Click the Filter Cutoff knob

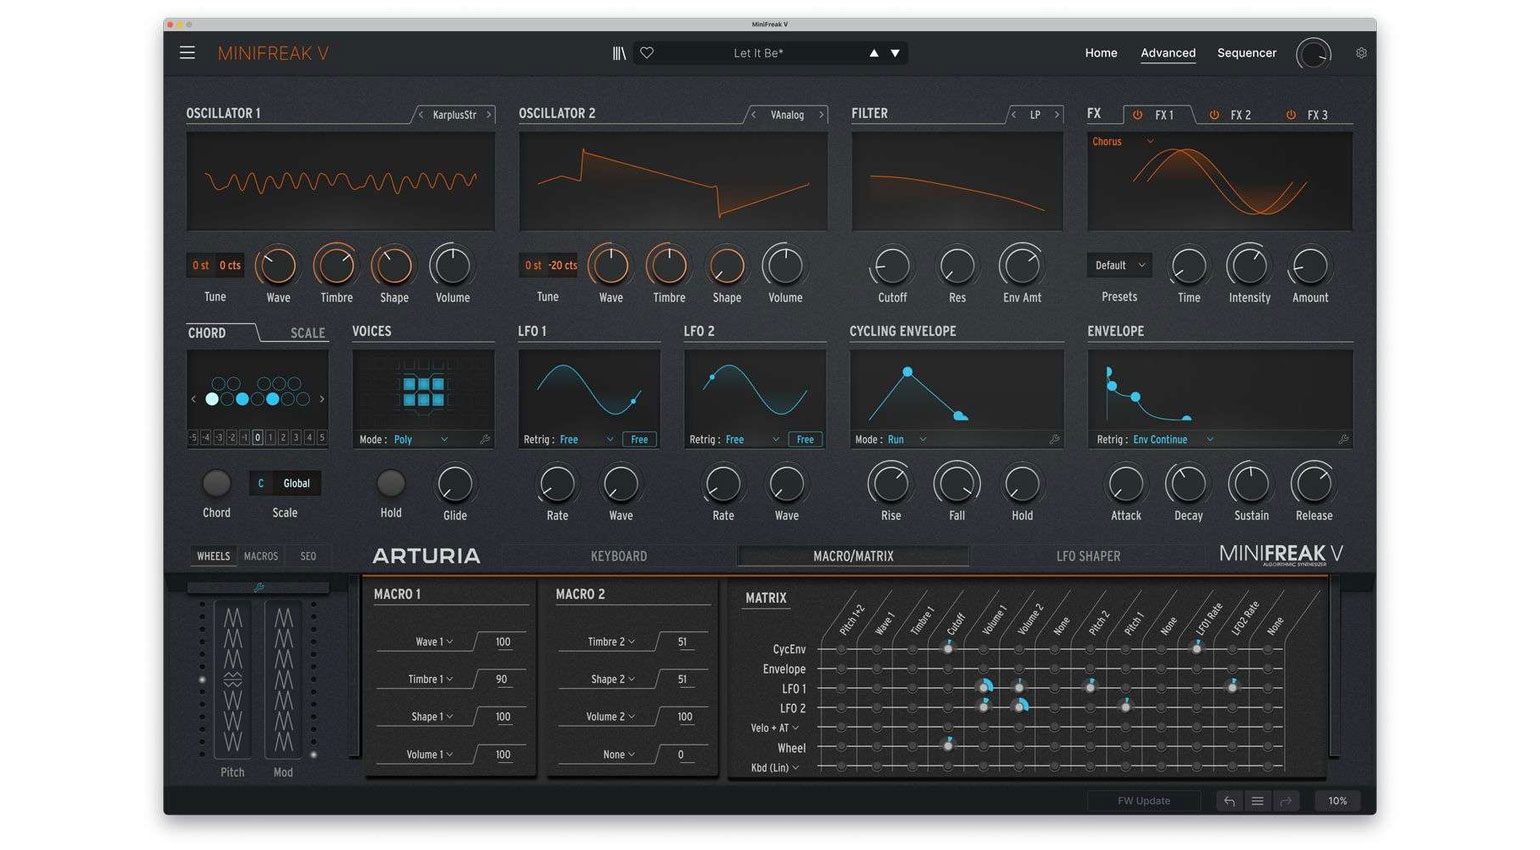[892, 267]
